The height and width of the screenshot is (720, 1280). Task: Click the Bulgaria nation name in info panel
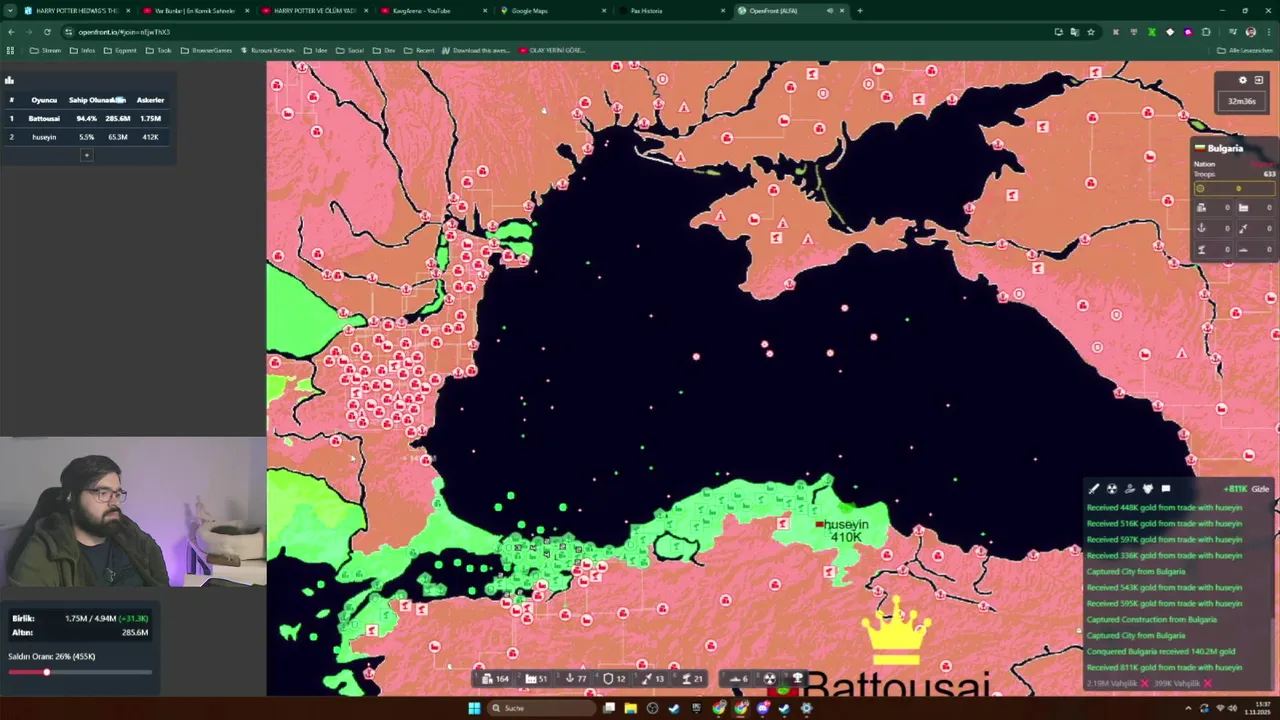tap(1225, 148)
